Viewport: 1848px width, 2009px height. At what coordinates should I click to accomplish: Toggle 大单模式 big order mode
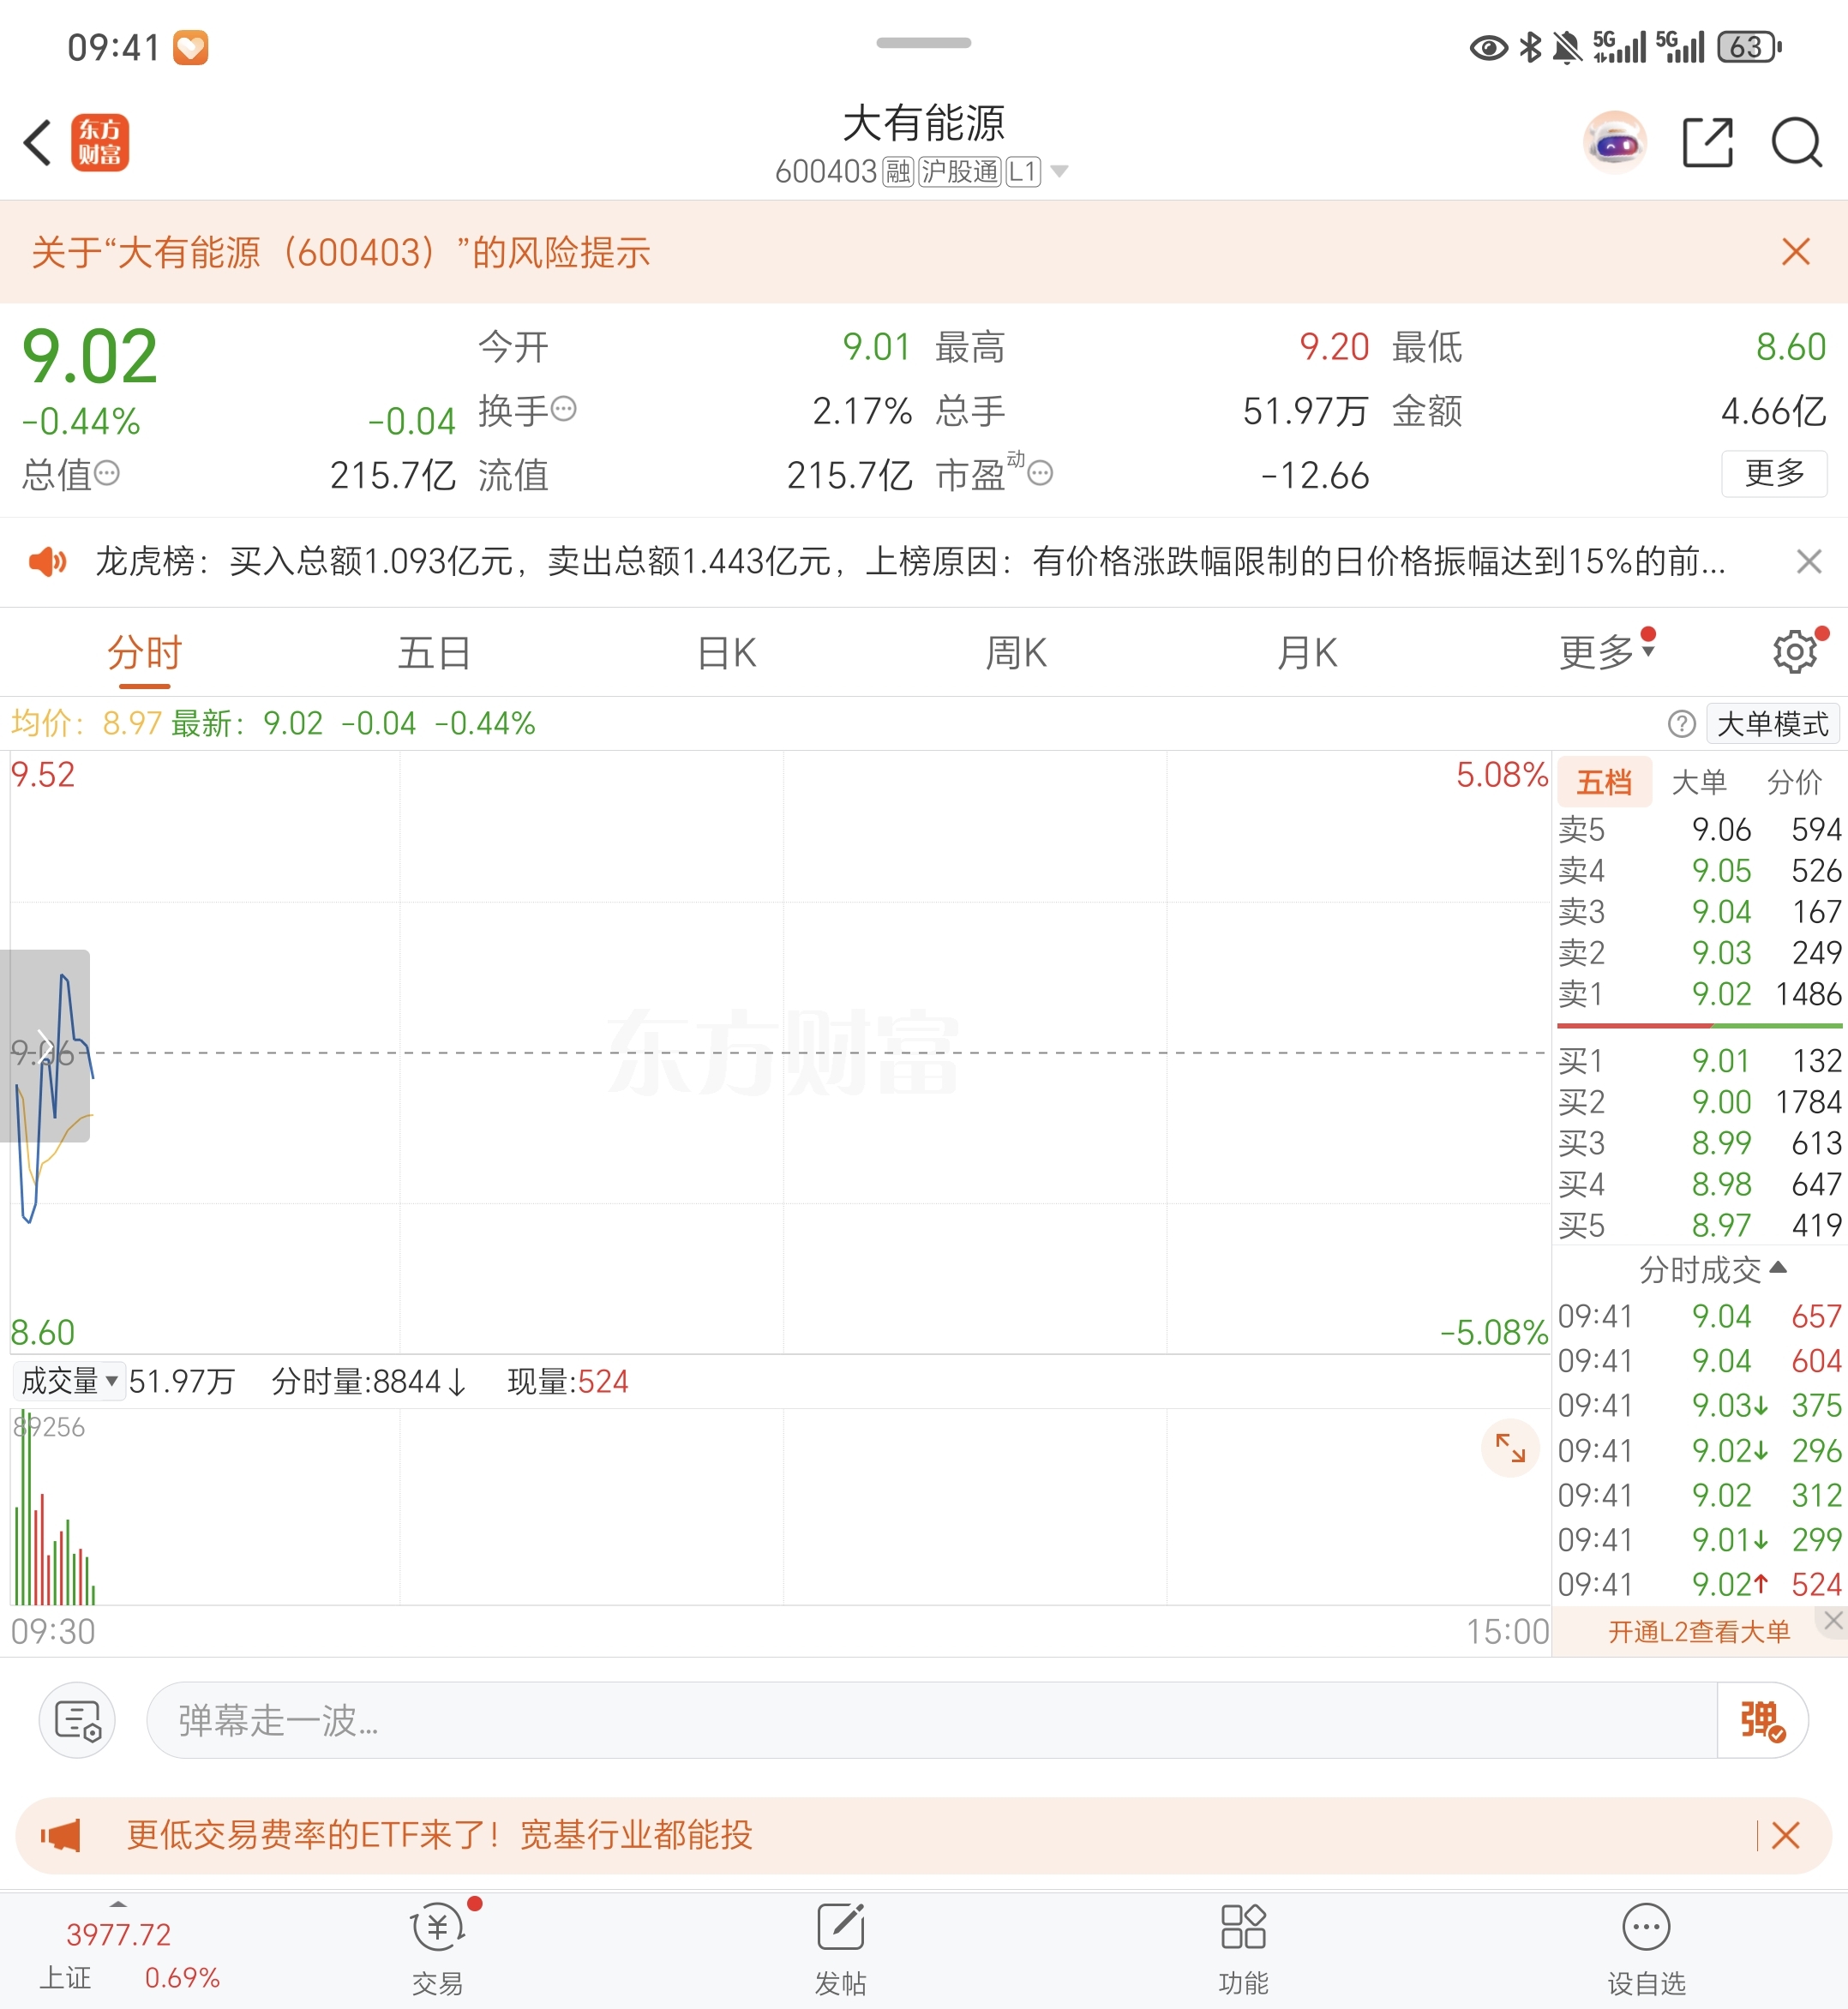point(1771,723)
